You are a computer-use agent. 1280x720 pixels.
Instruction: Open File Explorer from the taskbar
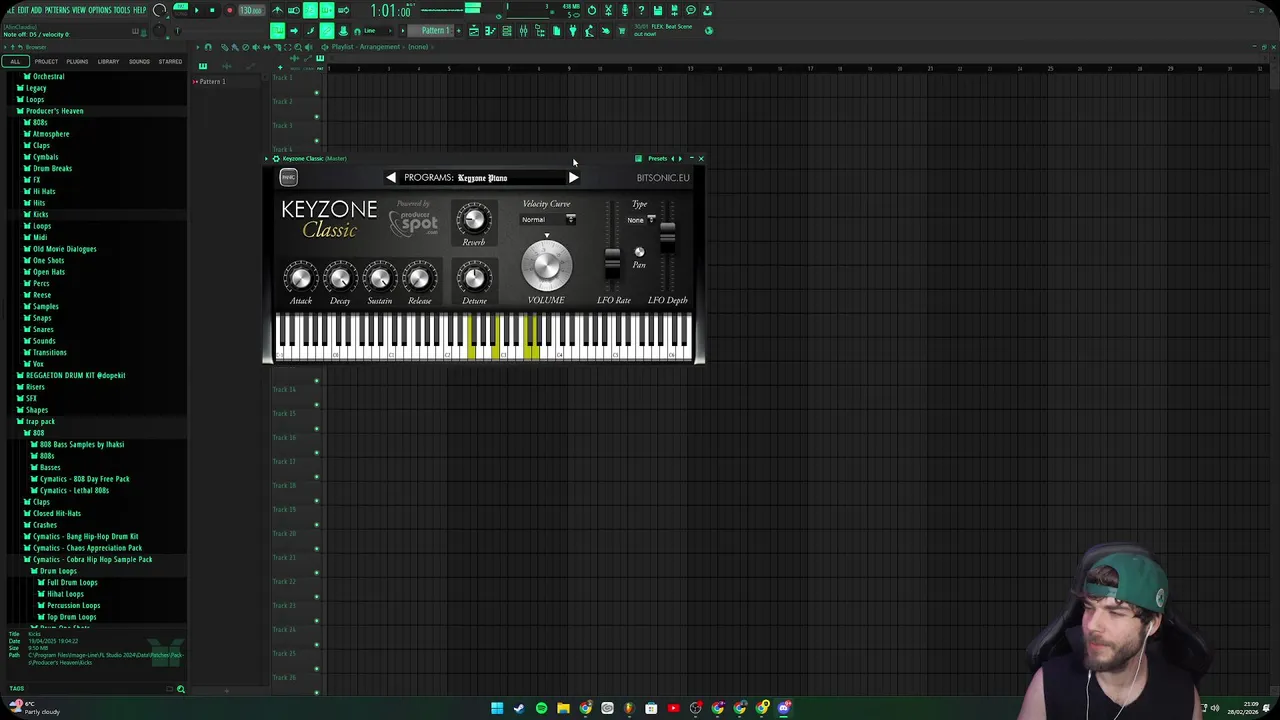click(563, 708)
